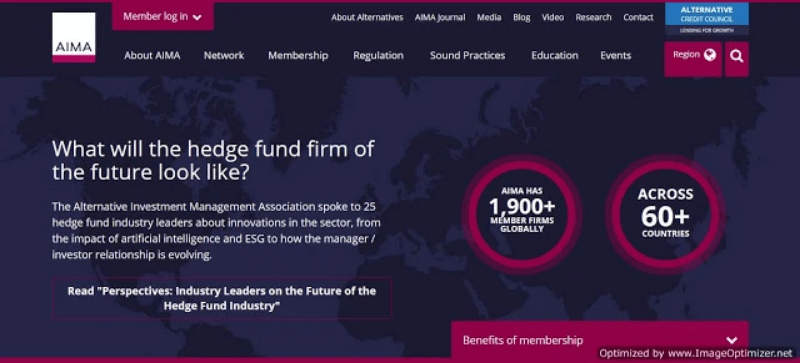Open the Education menu
The image size is (800, 363).
tap(555, 56)
